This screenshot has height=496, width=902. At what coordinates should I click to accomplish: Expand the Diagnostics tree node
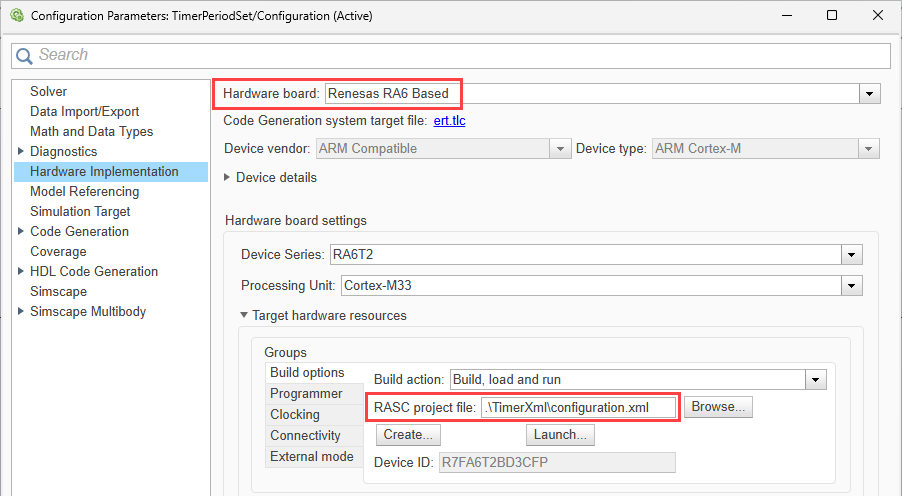coord(21,151)
